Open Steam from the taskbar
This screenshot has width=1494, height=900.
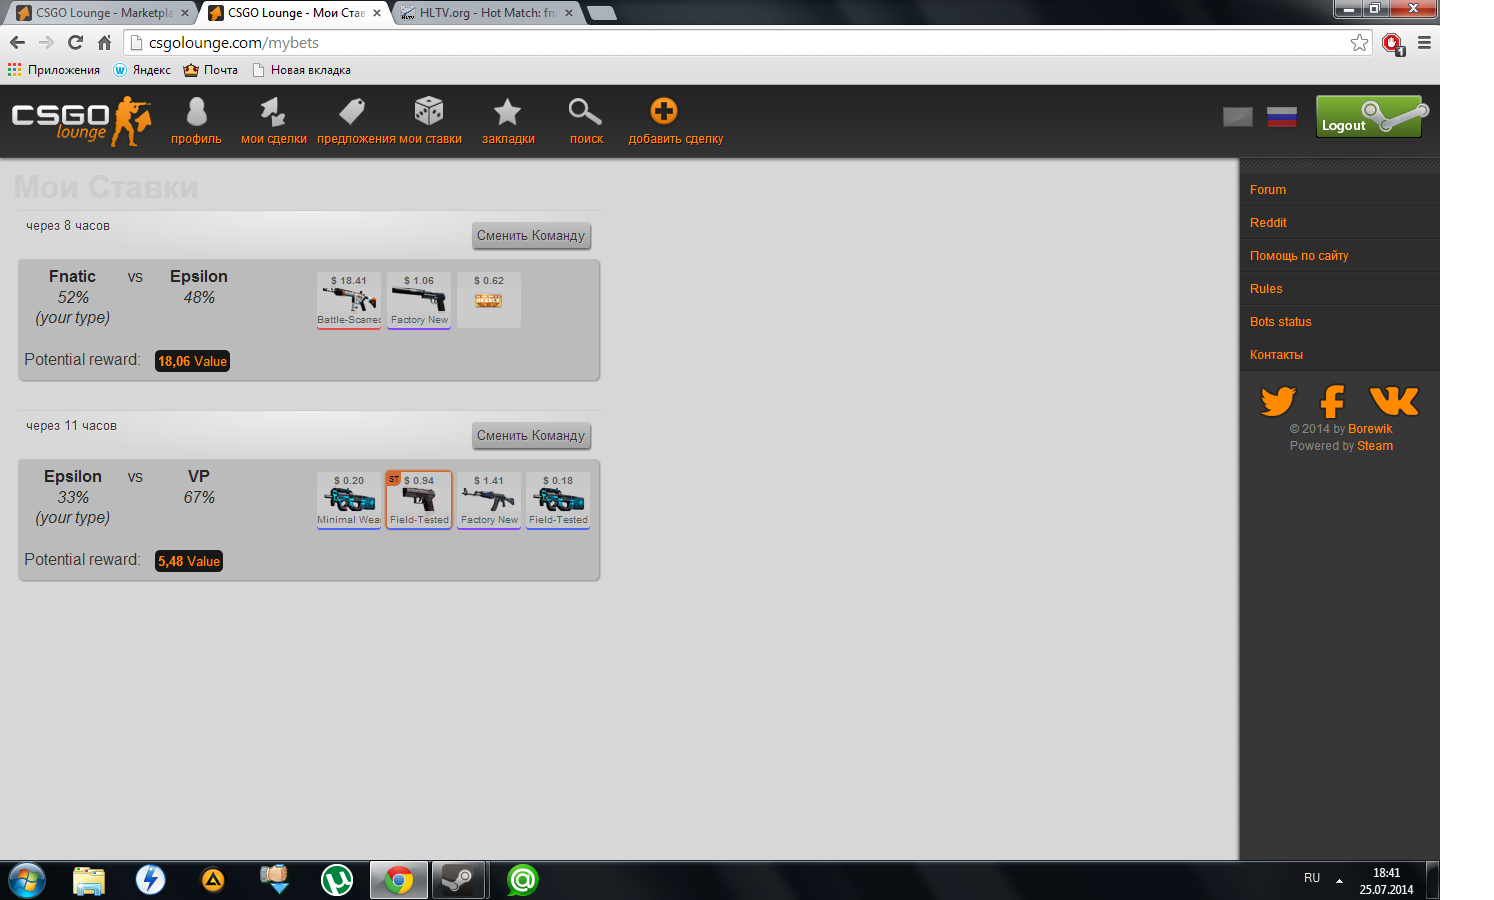pyautogui.click(x=458, y=880)
